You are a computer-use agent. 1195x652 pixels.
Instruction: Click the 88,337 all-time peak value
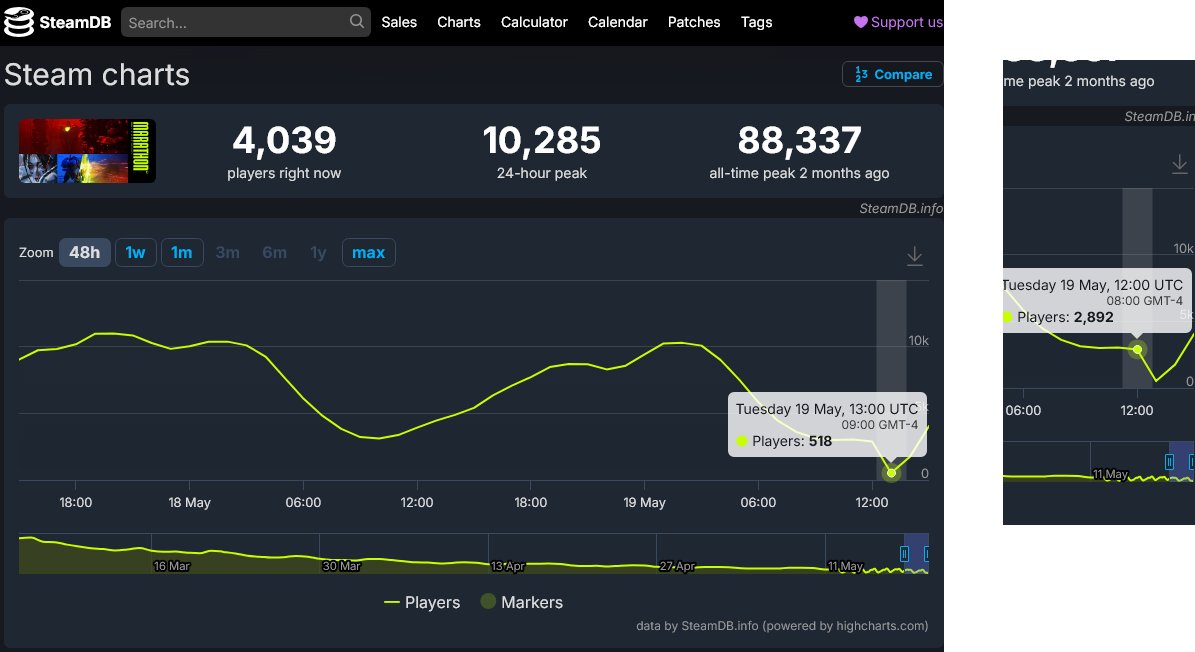pyautogui.click(x=799, y=140)
